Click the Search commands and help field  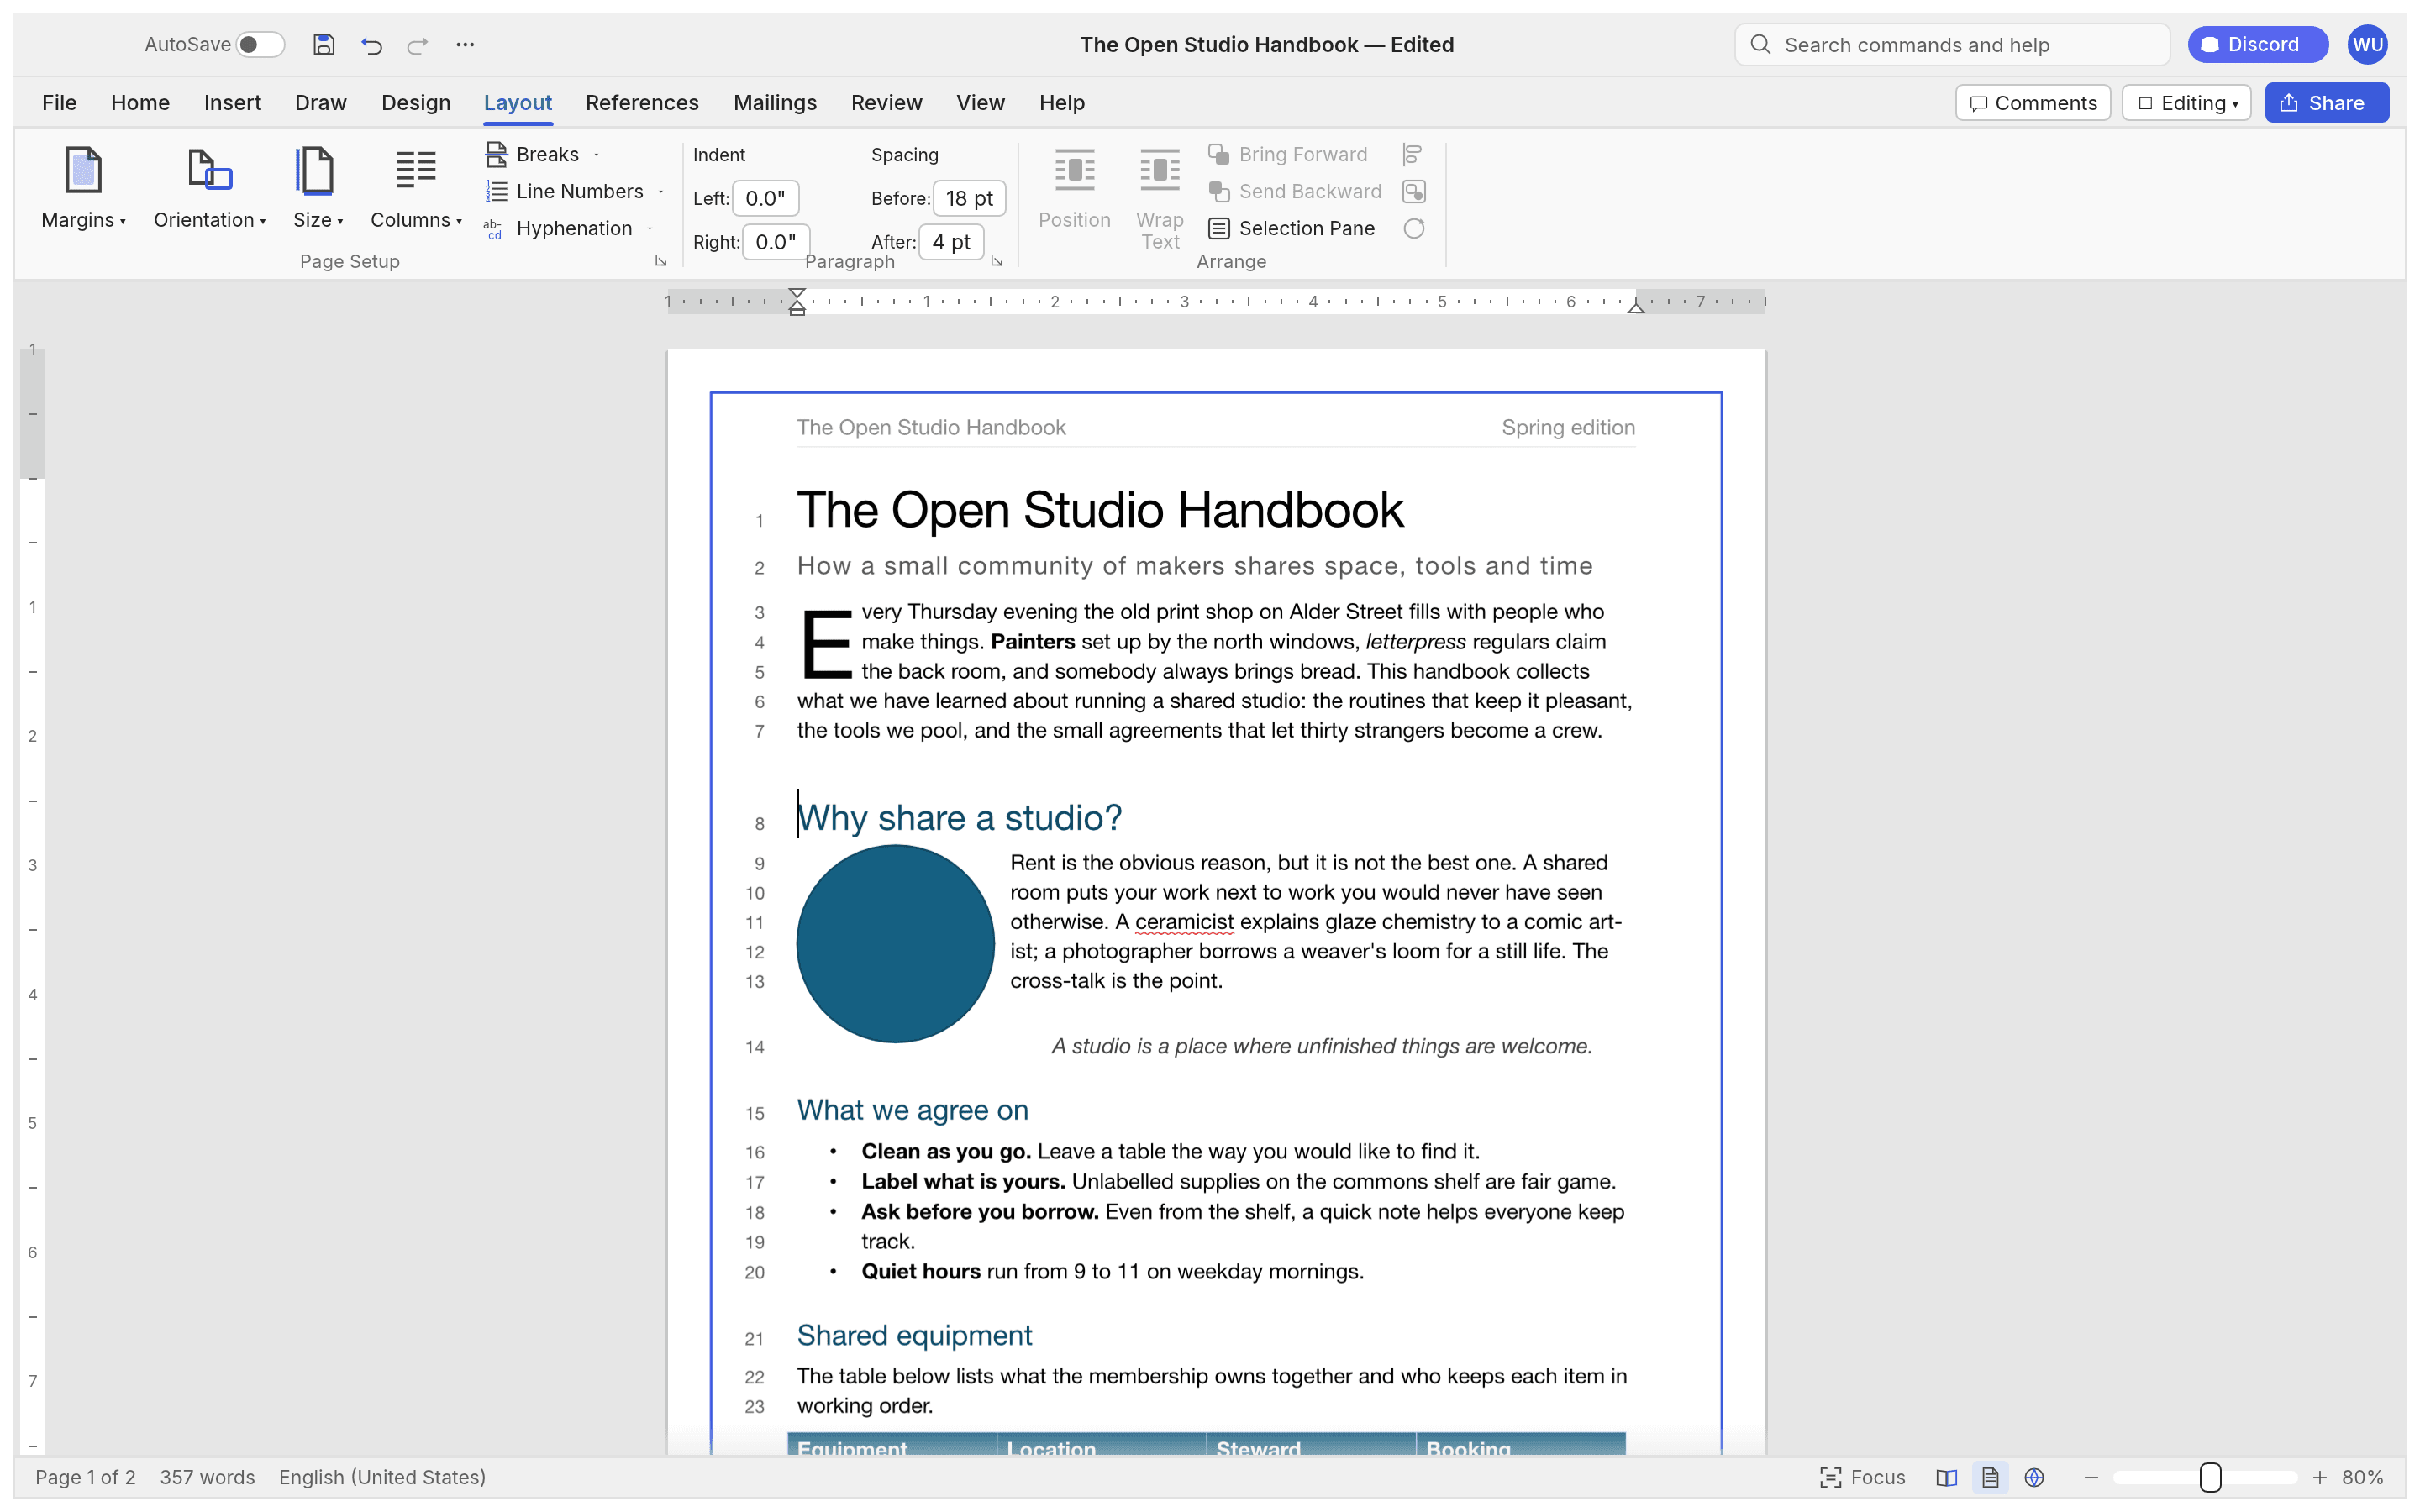[1951, 44]
